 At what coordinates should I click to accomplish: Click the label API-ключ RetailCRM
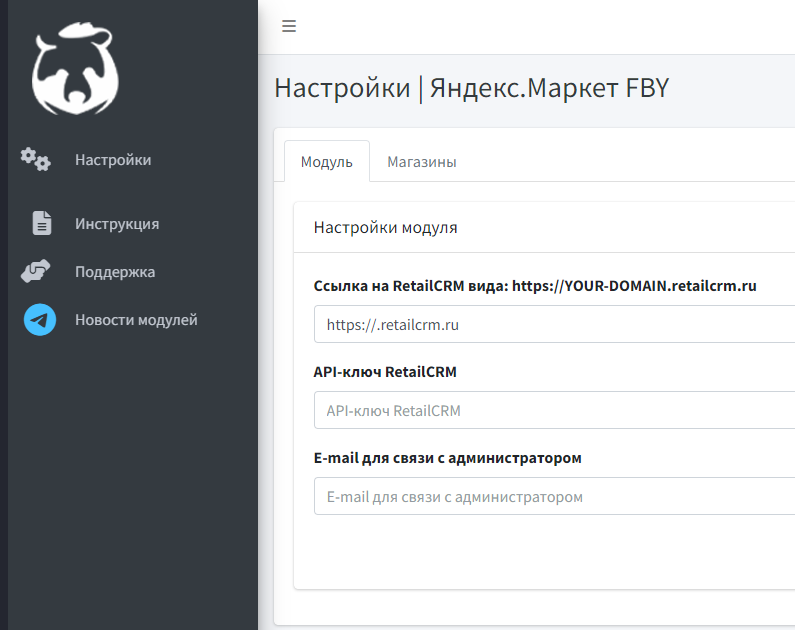385,372
